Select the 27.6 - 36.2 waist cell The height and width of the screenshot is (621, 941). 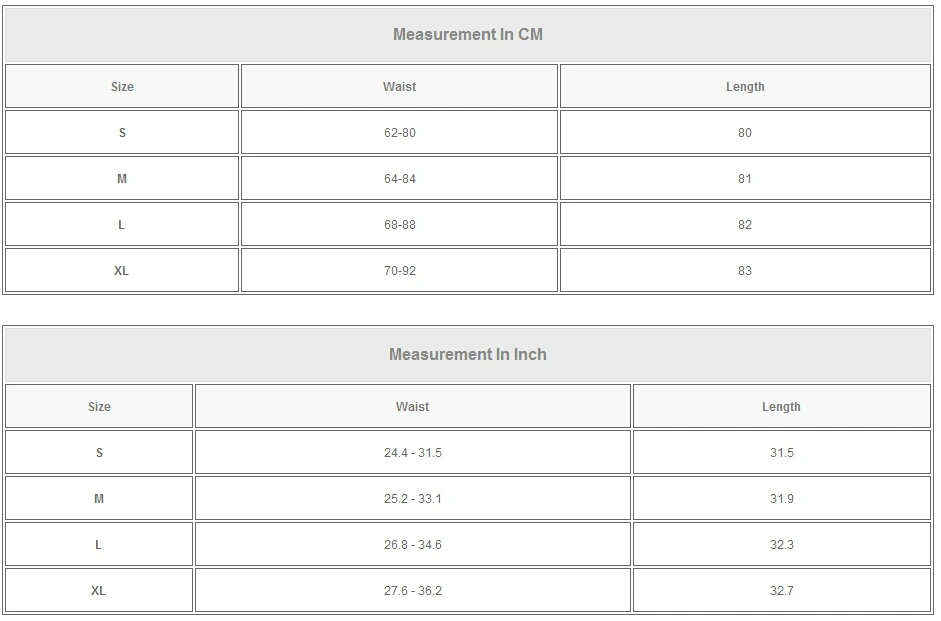(x=412, y=591)
